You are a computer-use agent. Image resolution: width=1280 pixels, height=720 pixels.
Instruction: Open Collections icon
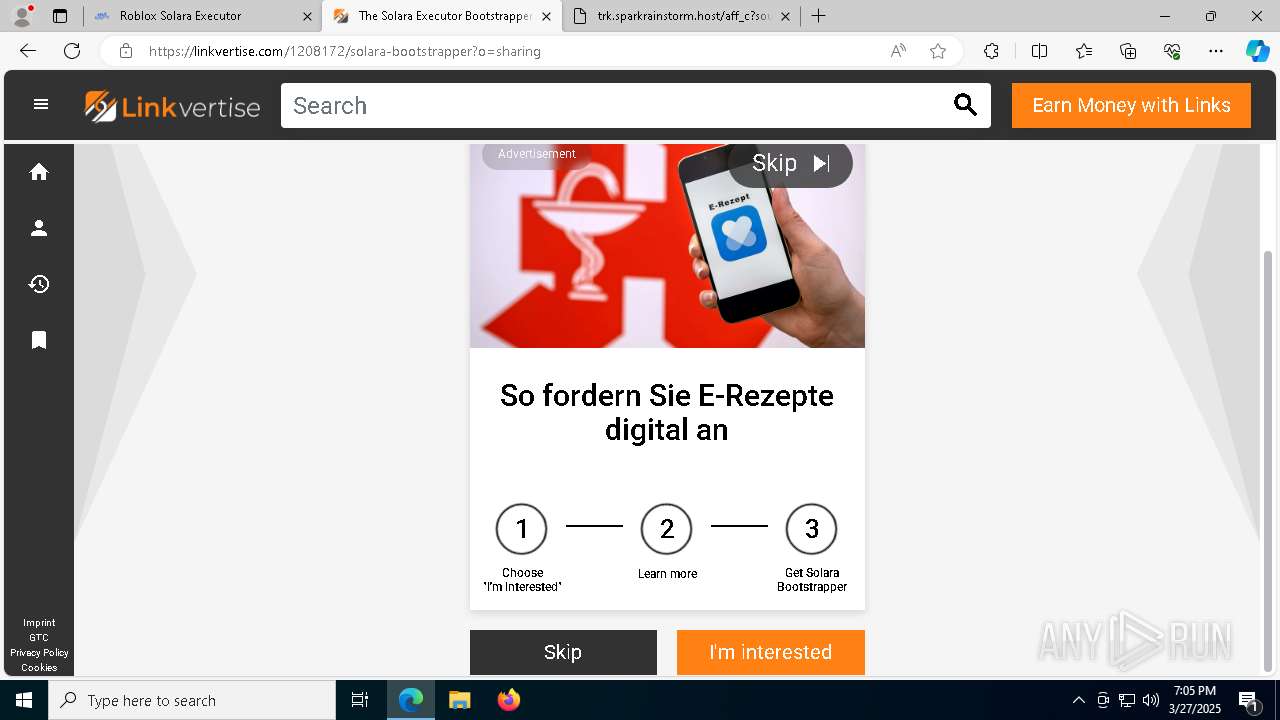click(1128, 51)
